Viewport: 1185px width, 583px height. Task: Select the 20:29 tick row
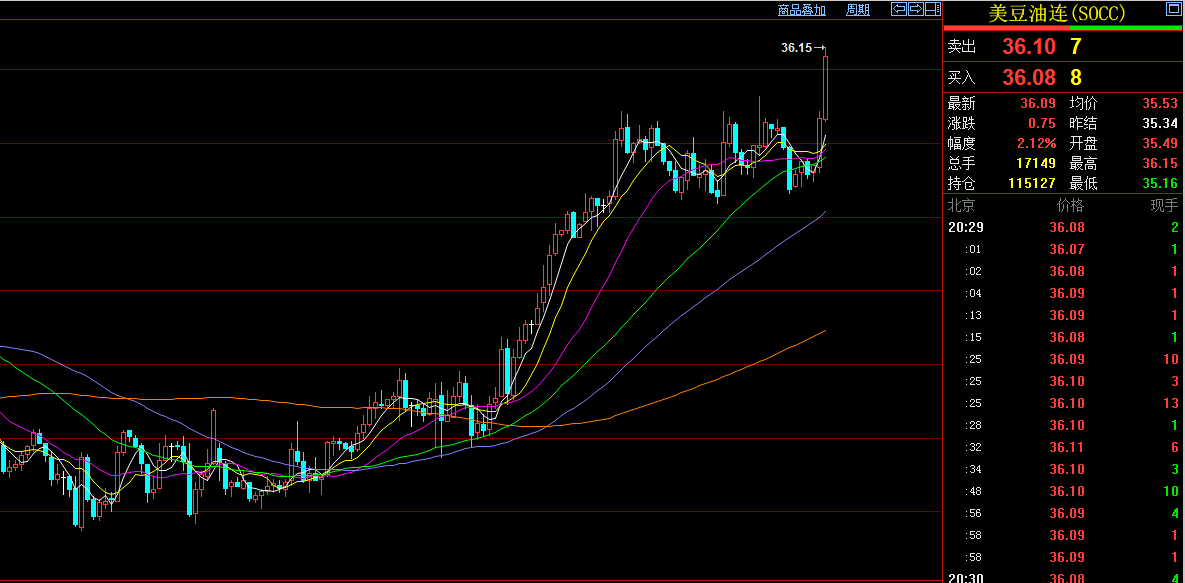[1063, 228]
